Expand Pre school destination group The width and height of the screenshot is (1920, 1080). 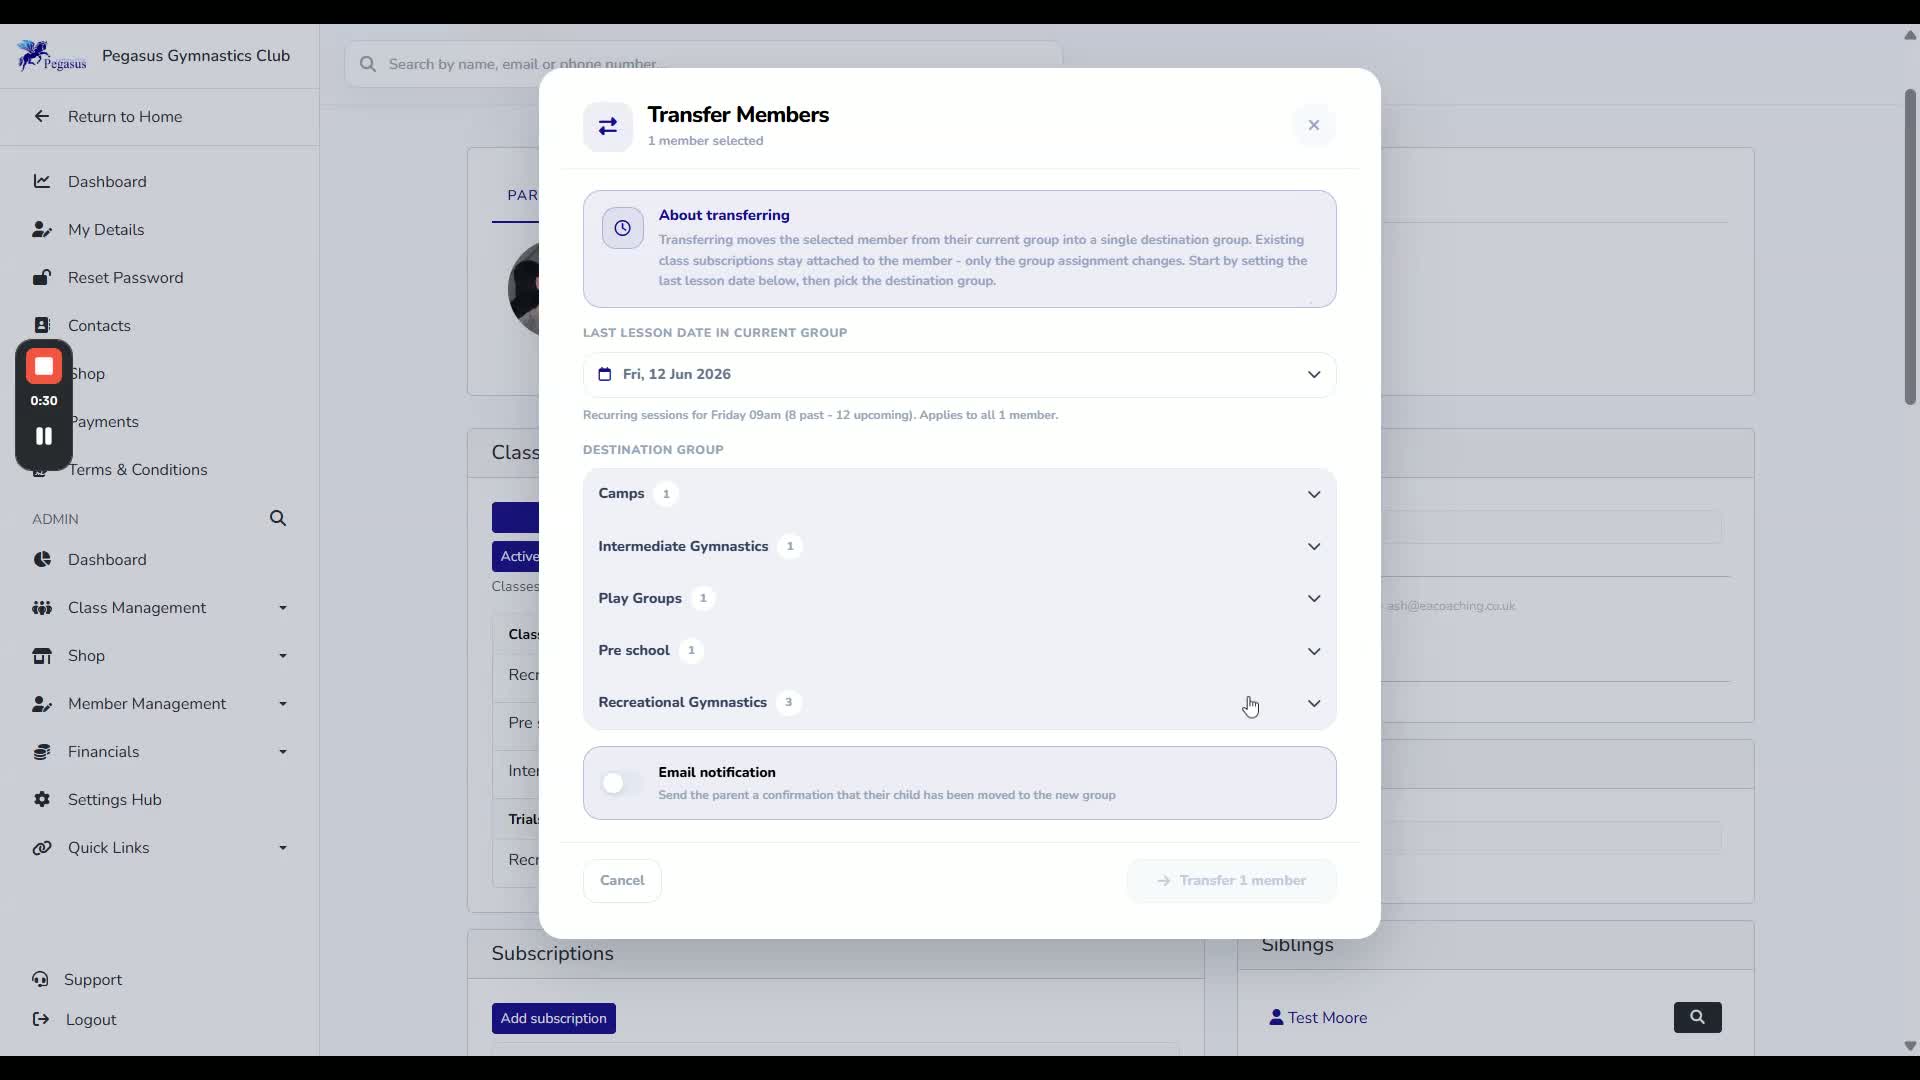959,651
